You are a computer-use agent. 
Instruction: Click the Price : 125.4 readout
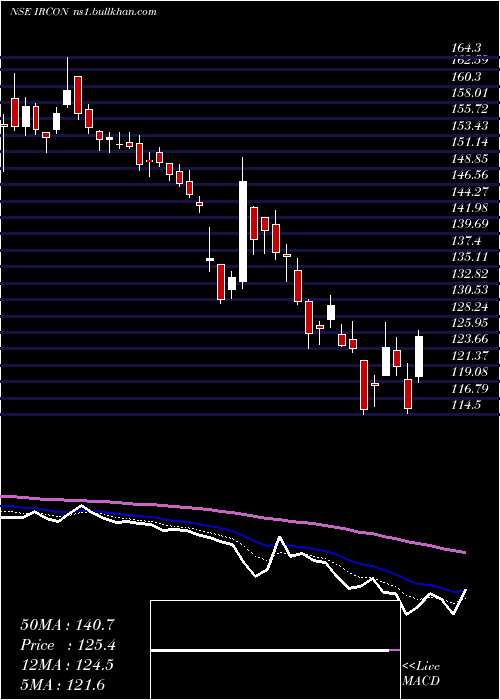(68, 645)
